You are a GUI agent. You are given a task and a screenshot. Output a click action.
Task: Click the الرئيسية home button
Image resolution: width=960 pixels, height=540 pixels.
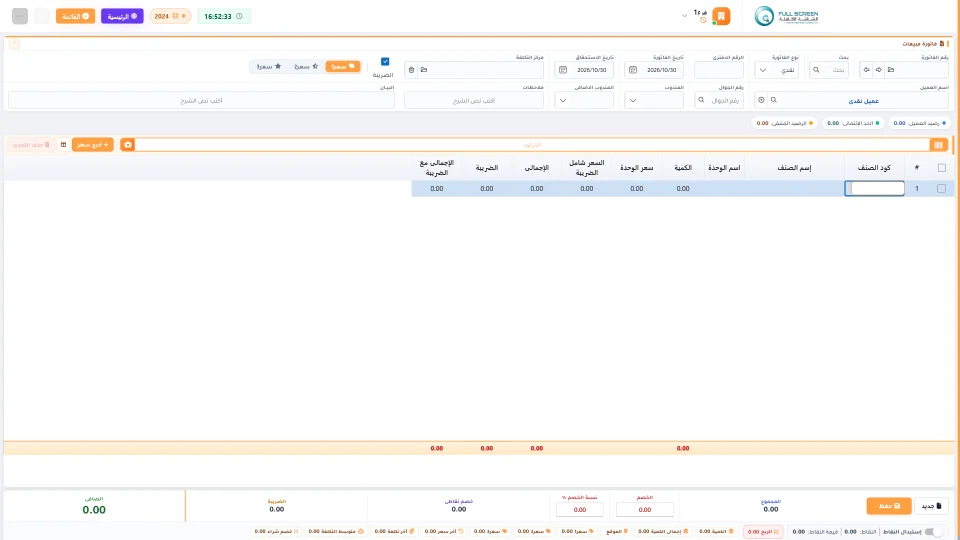pyautogui.click(x=122, y=16)
